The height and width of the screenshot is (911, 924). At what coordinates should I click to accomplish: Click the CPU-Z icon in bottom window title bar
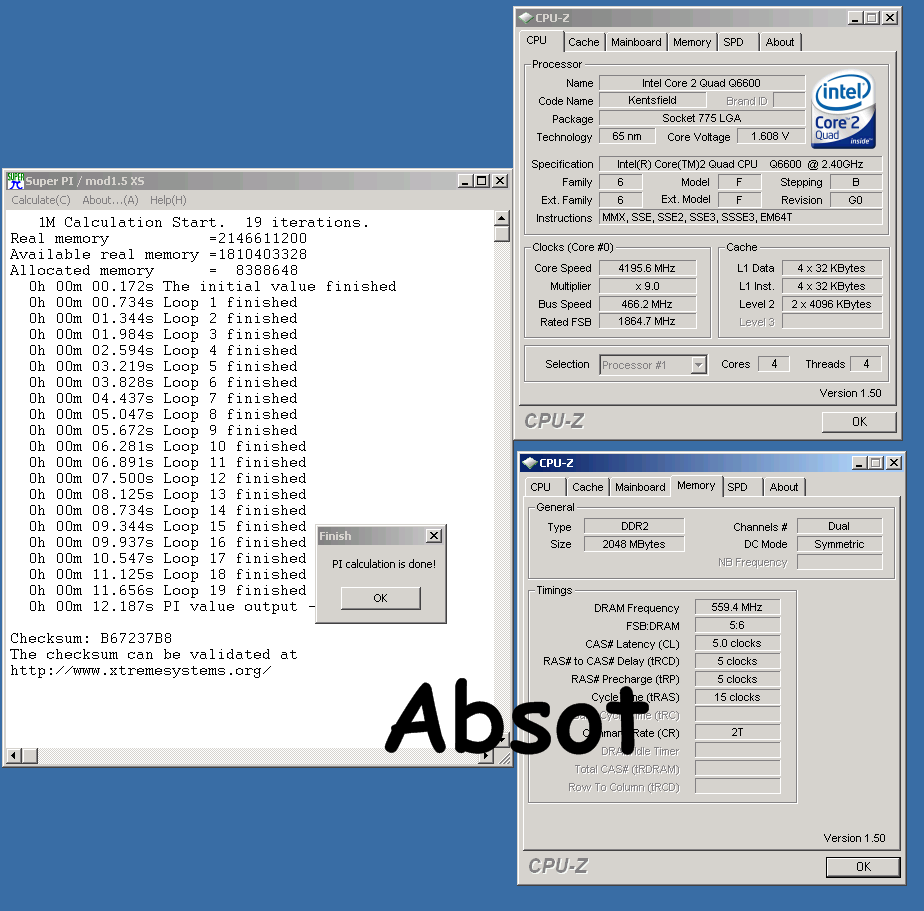pos(530,463)
